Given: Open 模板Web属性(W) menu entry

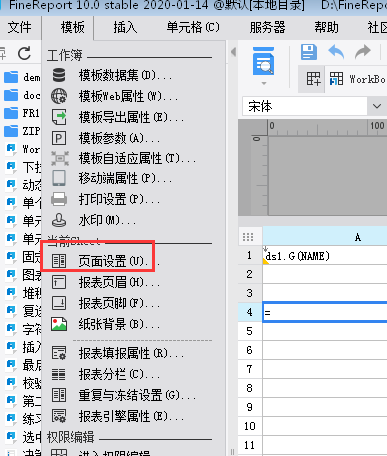Looking at the screenshot, I should coord(128,96).
